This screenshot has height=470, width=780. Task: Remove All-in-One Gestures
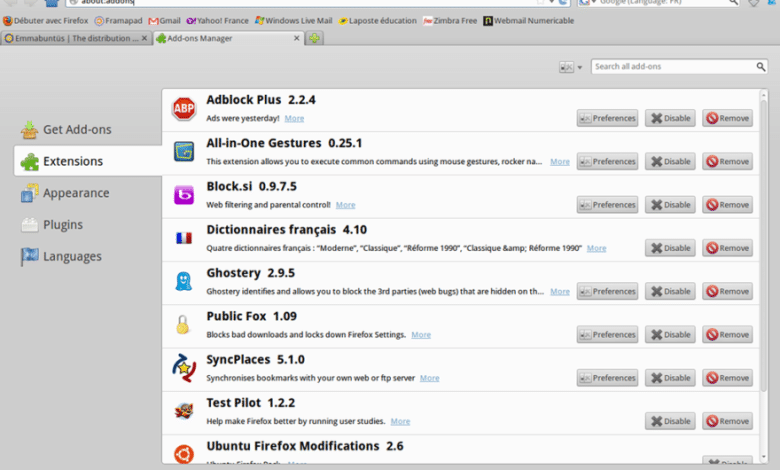click(x=727, y=162)
